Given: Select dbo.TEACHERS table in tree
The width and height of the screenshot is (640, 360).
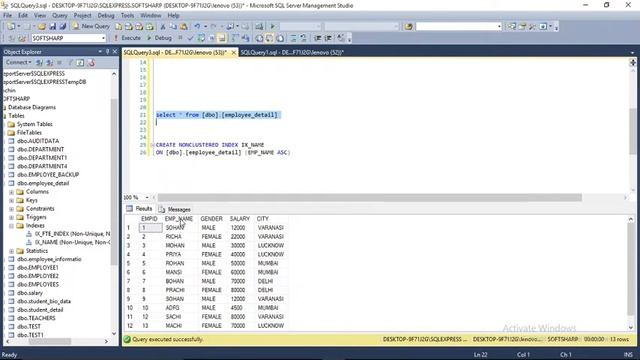Looking at the screenshot, I should [36, 318].
